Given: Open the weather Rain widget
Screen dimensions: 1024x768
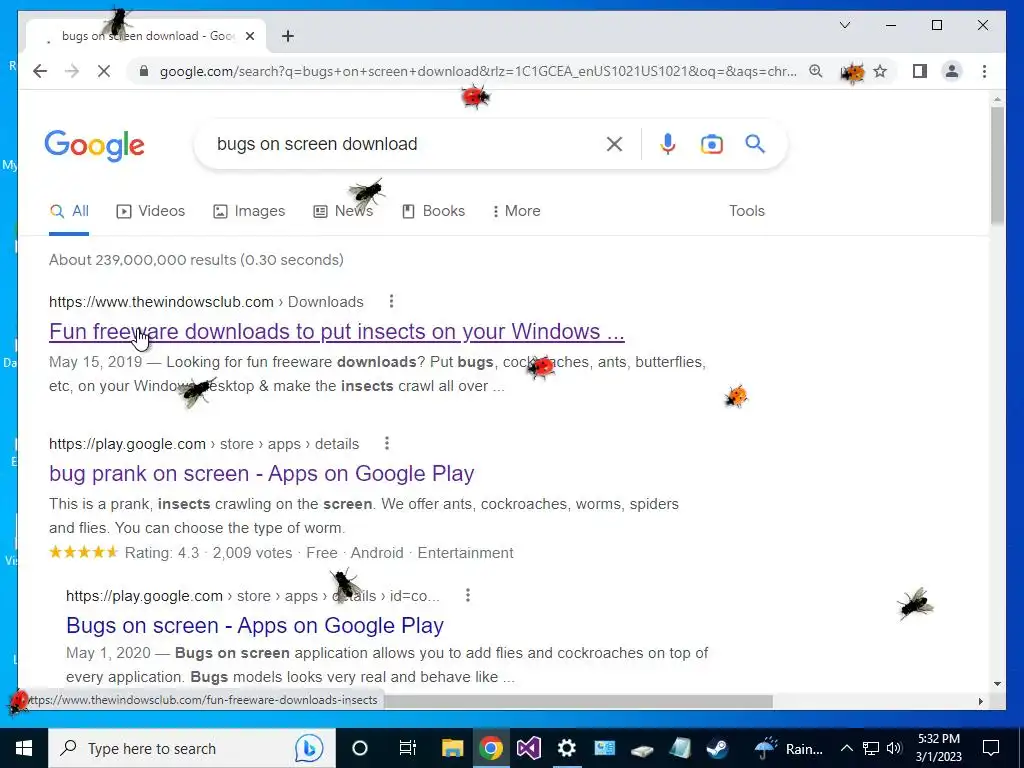Looking at the screenshot, I should [x=789, y=748].
